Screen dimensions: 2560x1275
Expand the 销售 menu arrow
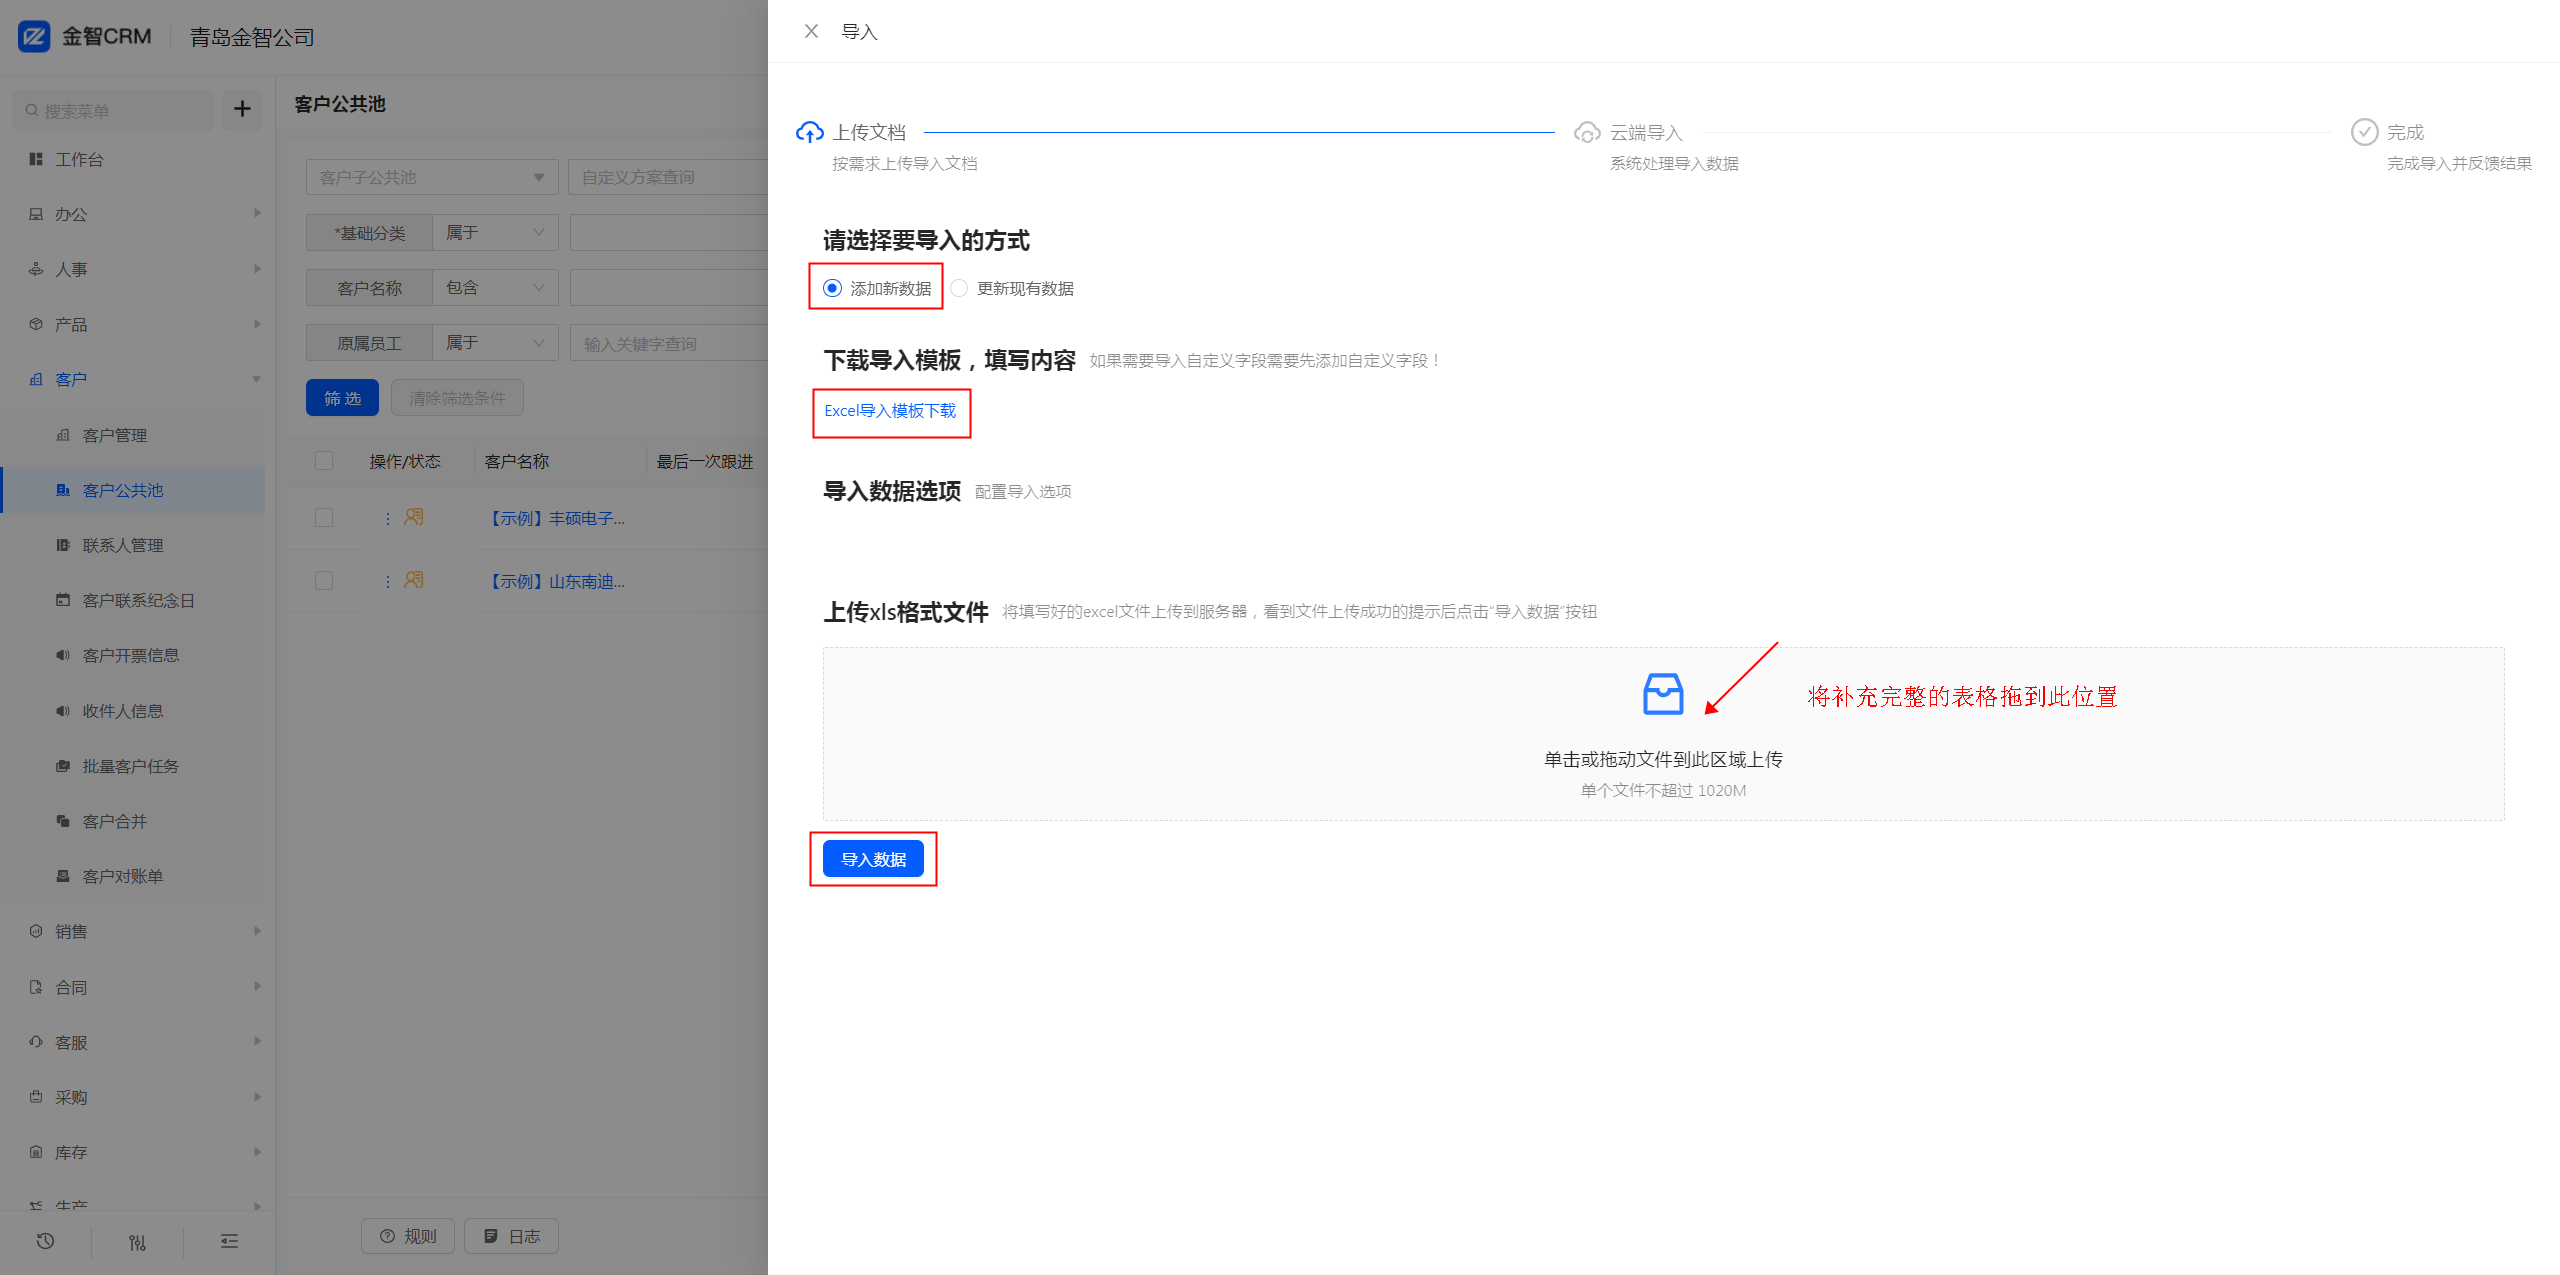257,930
